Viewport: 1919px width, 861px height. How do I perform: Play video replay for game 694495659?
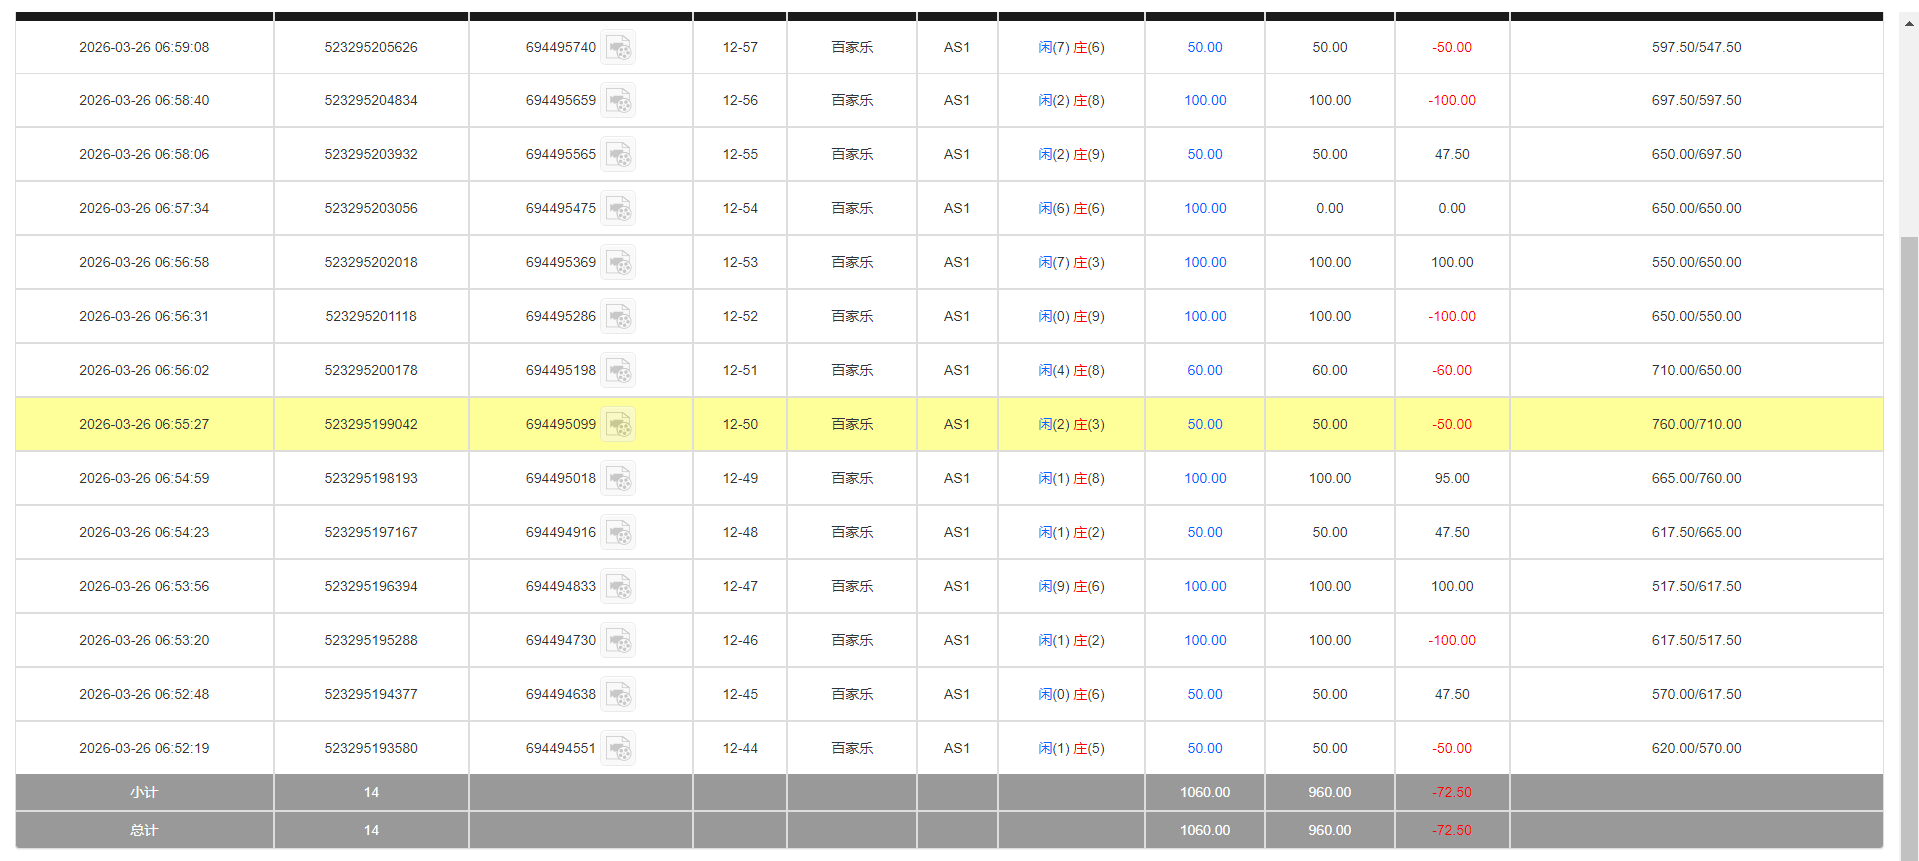point(618,101)
